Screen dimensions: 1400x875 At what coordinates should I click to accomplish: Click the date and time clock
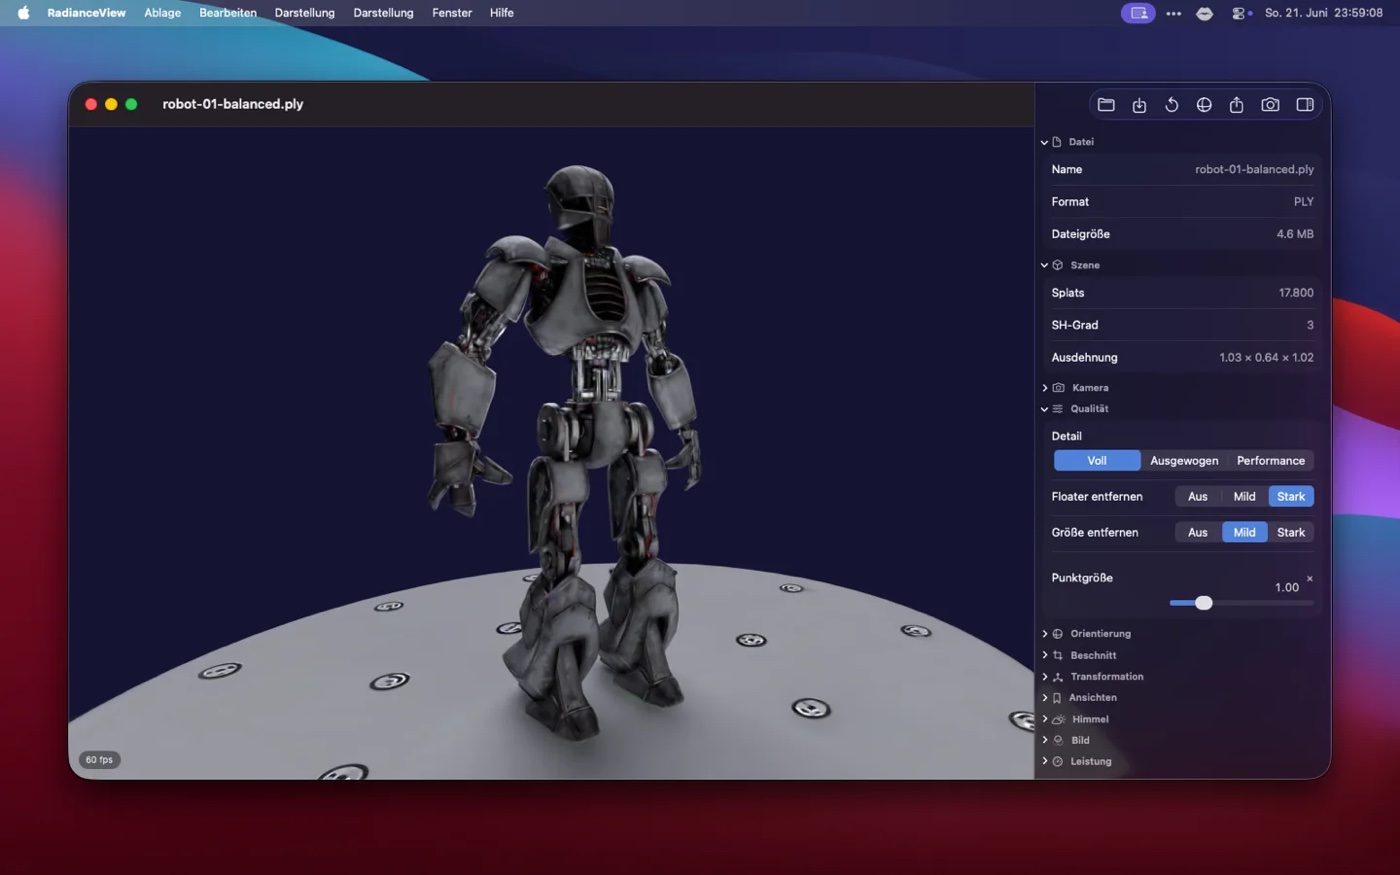coord(1324,13)
